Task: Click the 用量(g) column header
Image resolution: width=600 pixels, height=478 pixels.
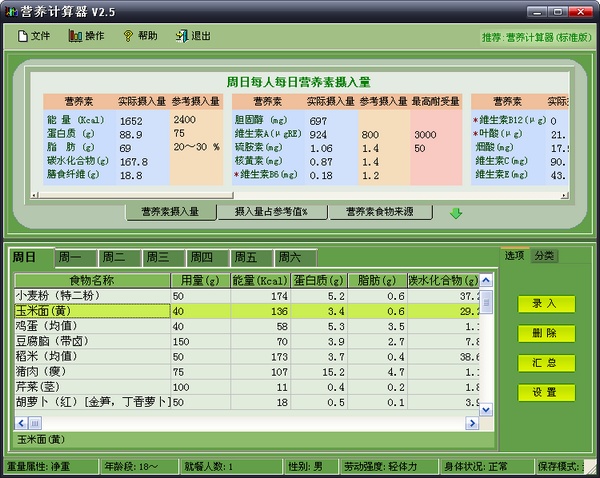Action: [201, 281]
